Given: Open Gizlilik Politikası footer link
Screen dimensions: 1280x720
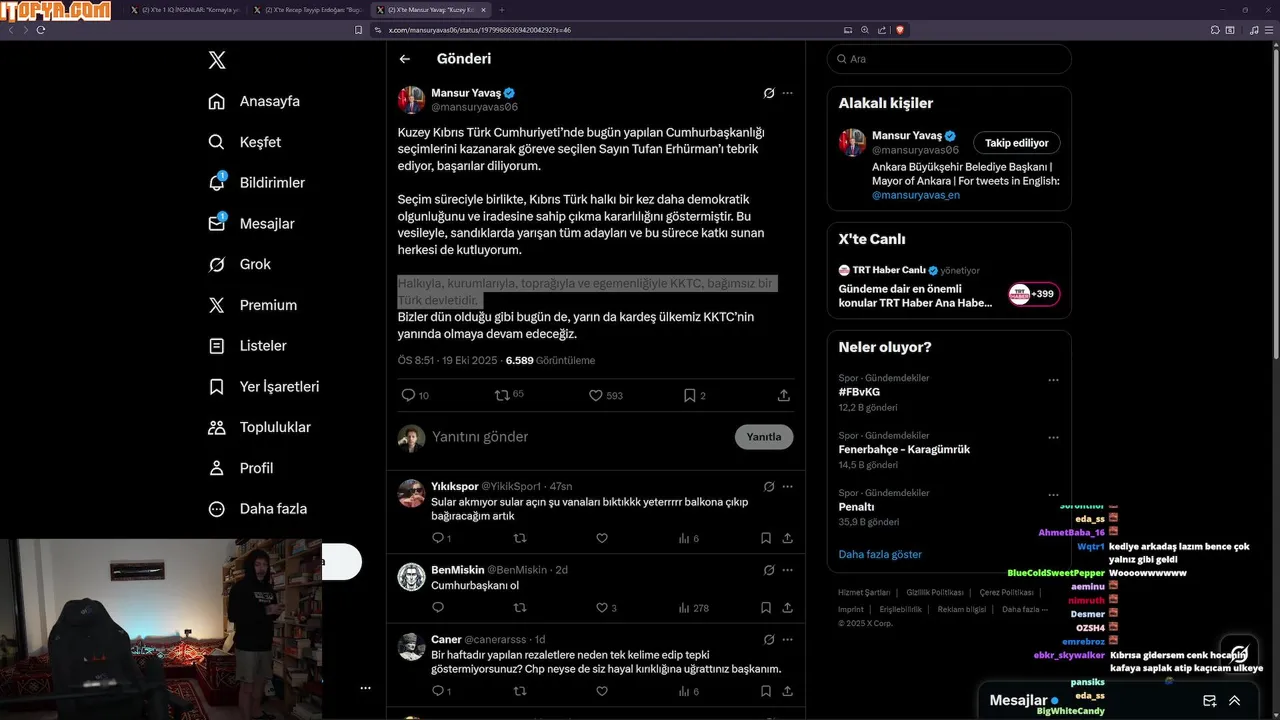Looking at the screenshot, I should [935, 593].
